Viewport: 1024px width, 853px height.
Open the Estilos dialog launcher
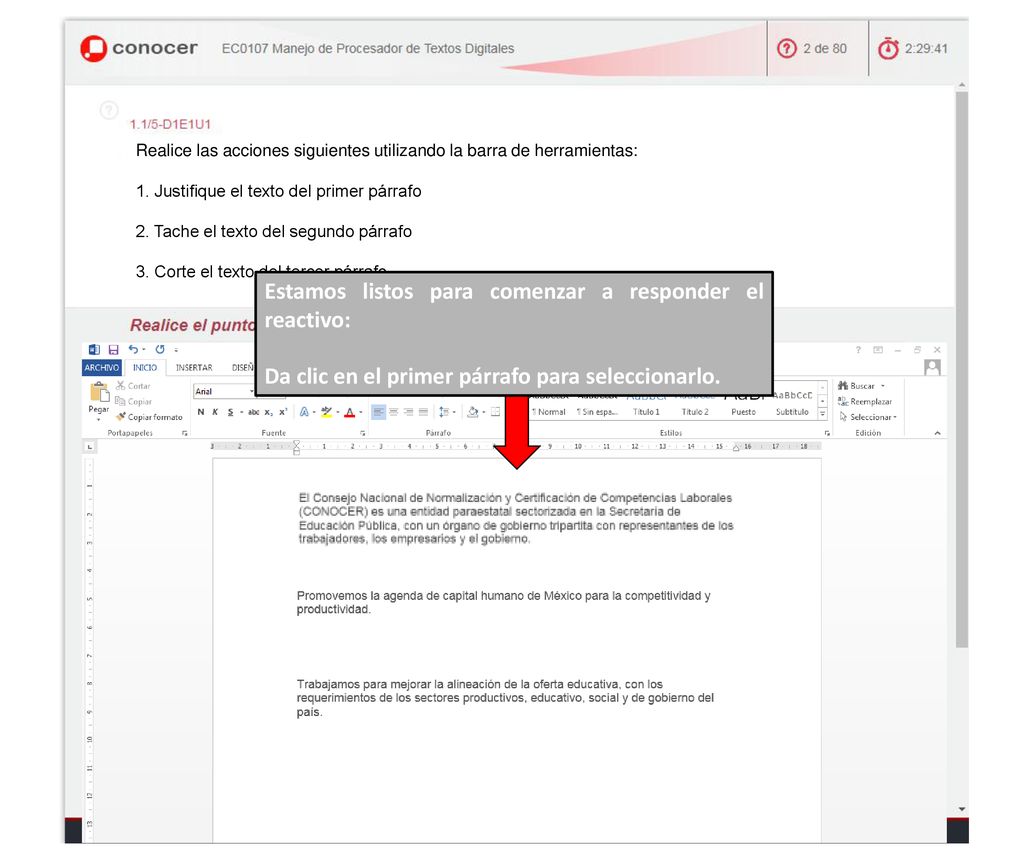pos(827,433)
